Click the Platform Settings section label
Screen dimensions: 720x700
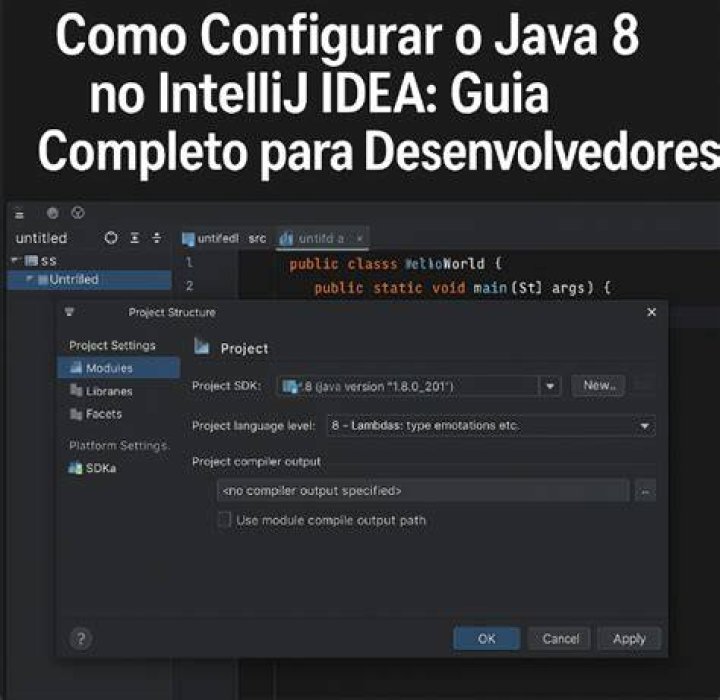pos(119,446)
